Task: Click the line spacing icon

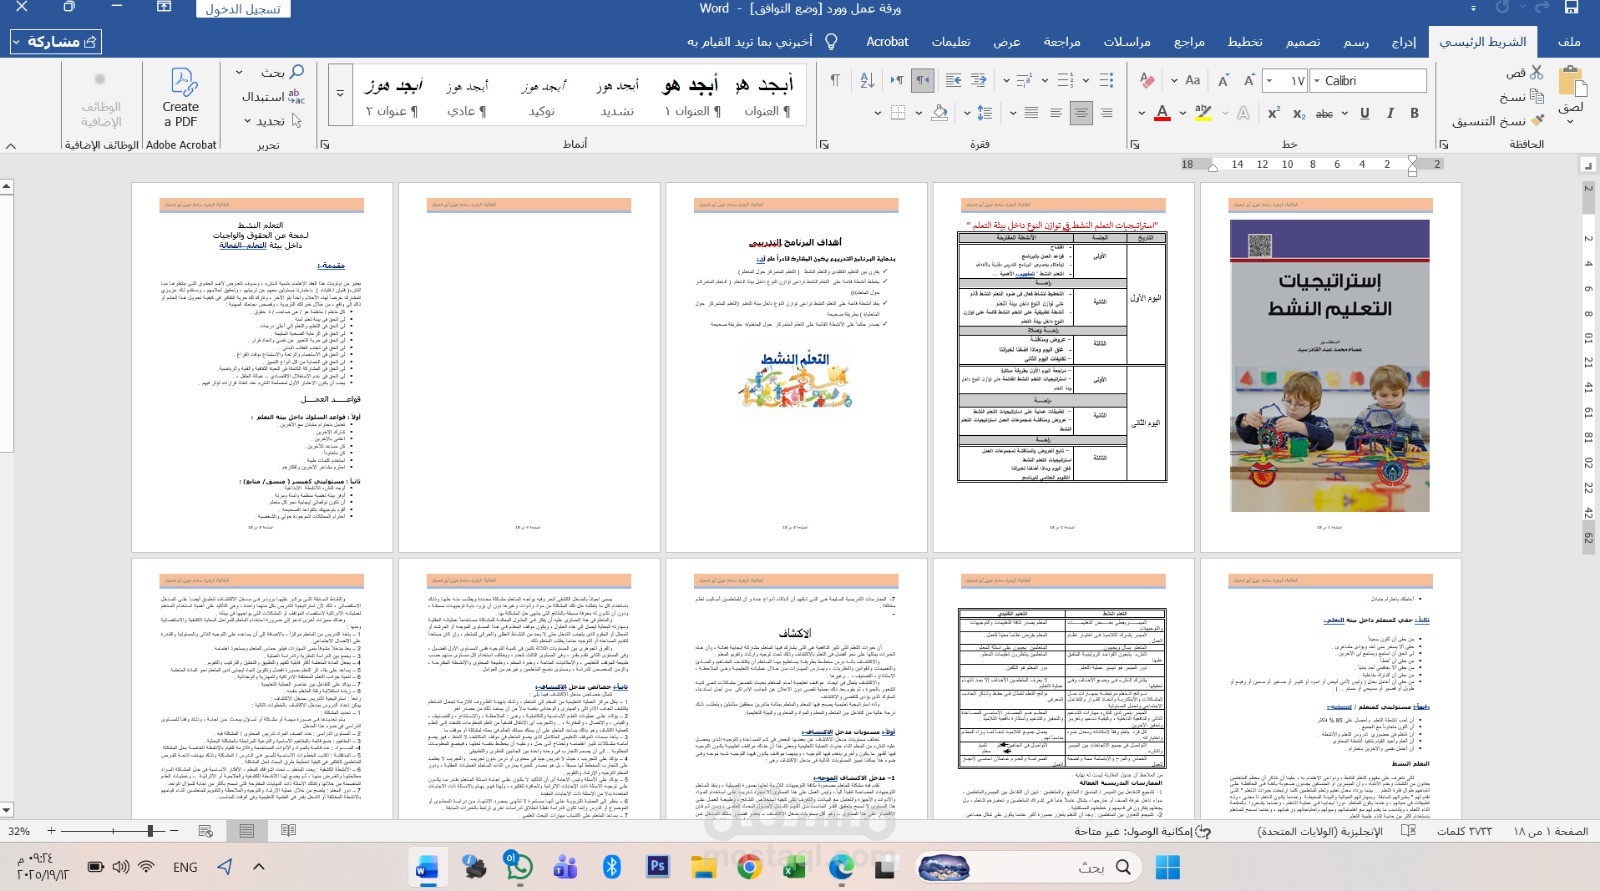Action: point(984,113)
